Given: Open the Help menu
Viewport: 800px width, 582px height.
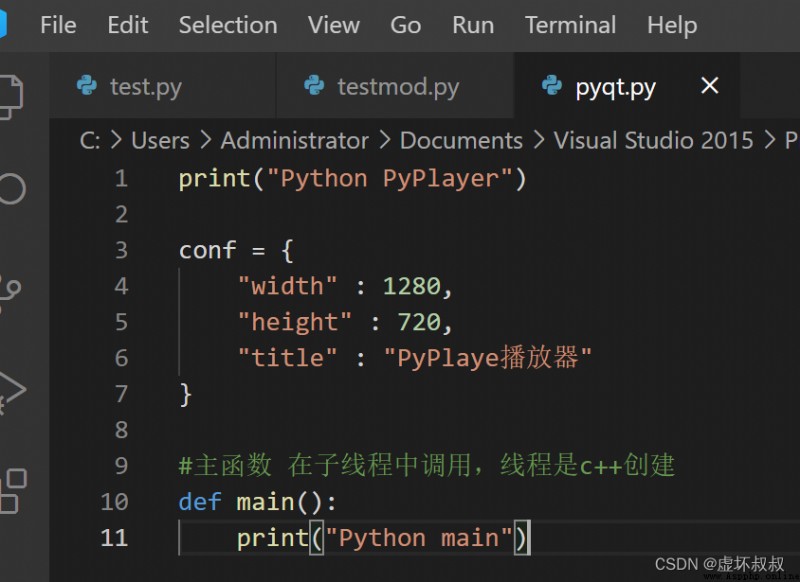Looking at the screenshot, I should 672,25.
